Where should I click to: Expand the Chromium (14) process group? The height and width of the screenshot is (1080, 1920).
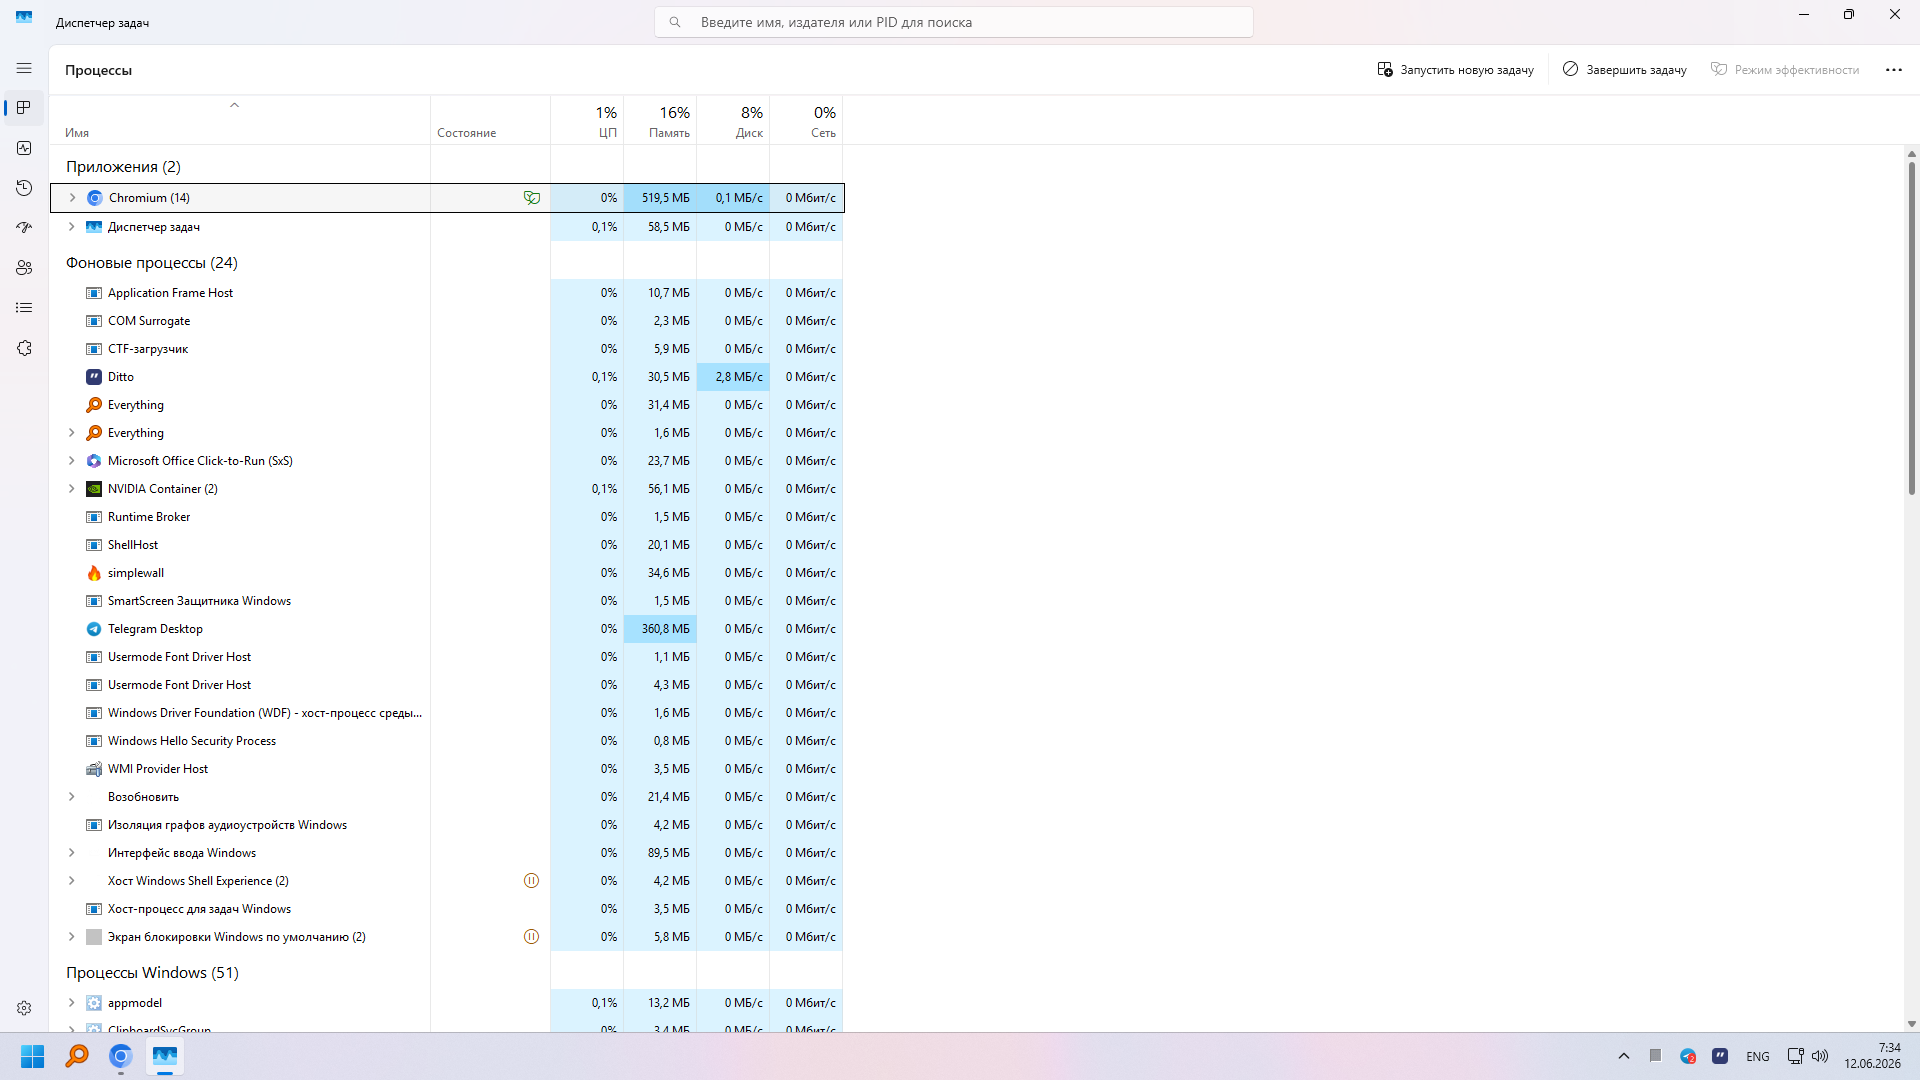click(x=72, y=198)
